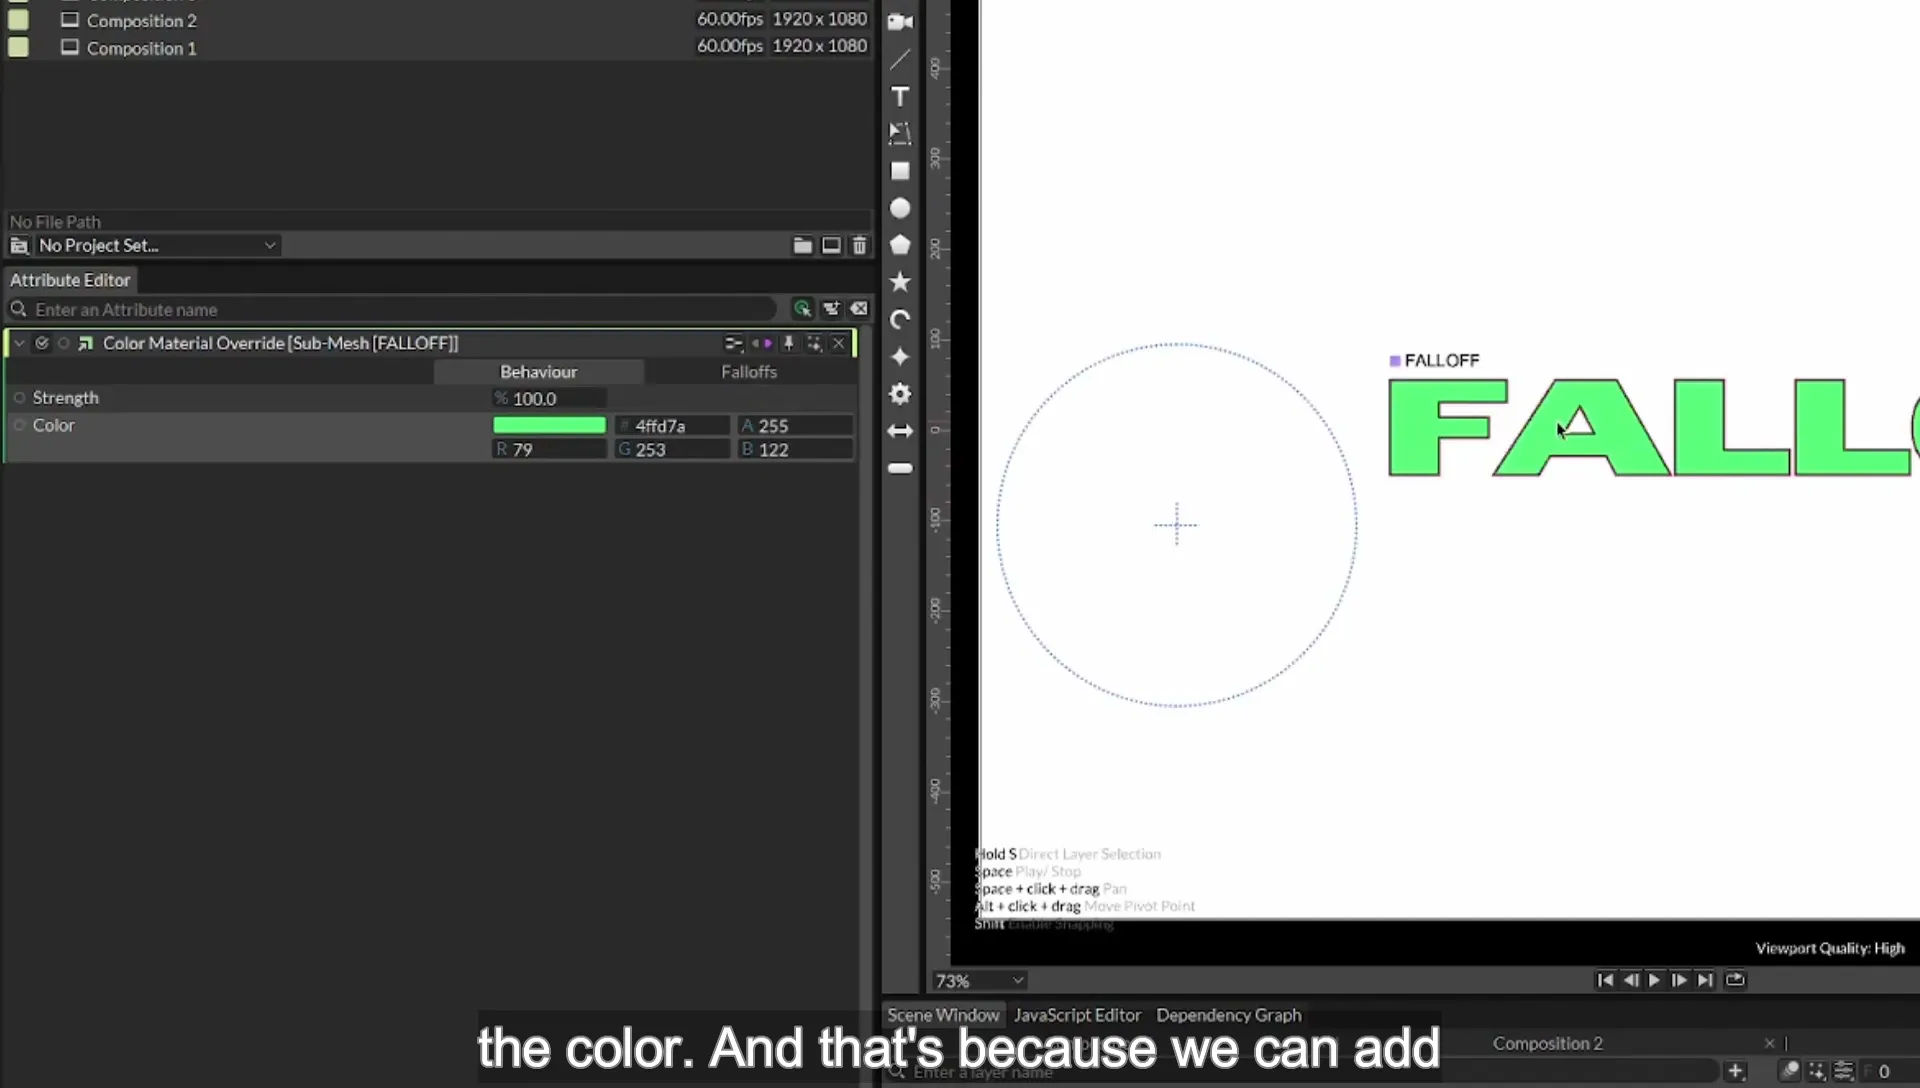This screenshot has width=1920, height=1088.
Task: Select the Edit Shape tool icon
Action: (x=900, y=133)
